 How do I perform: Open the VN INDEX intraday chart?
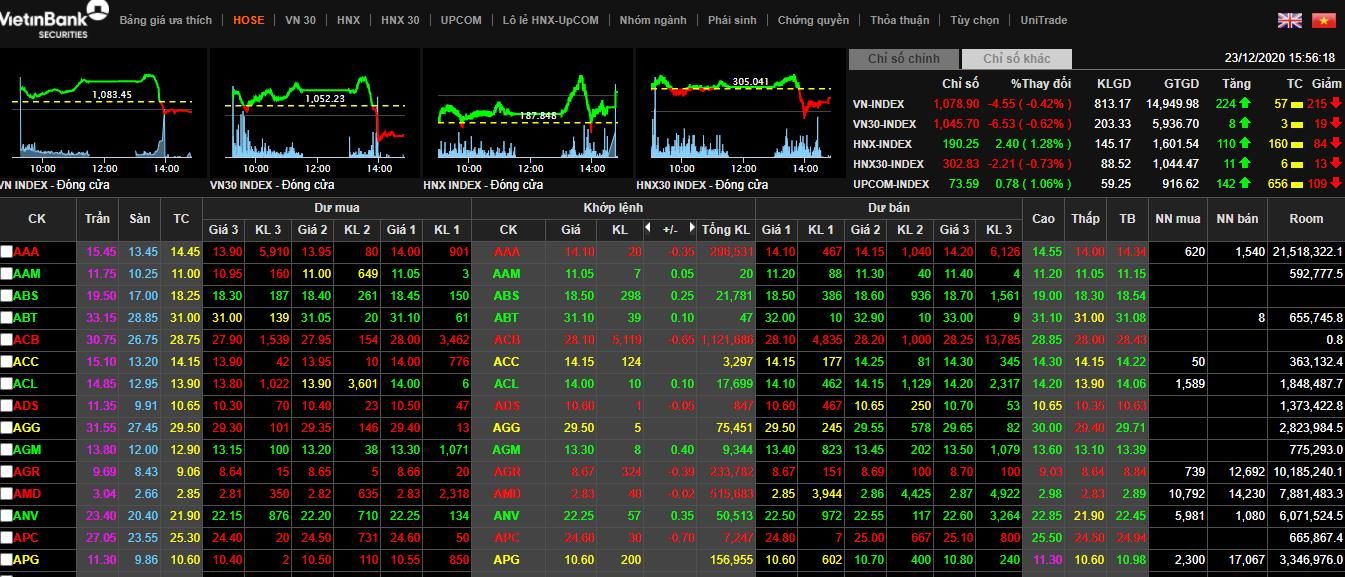point(104,110)
